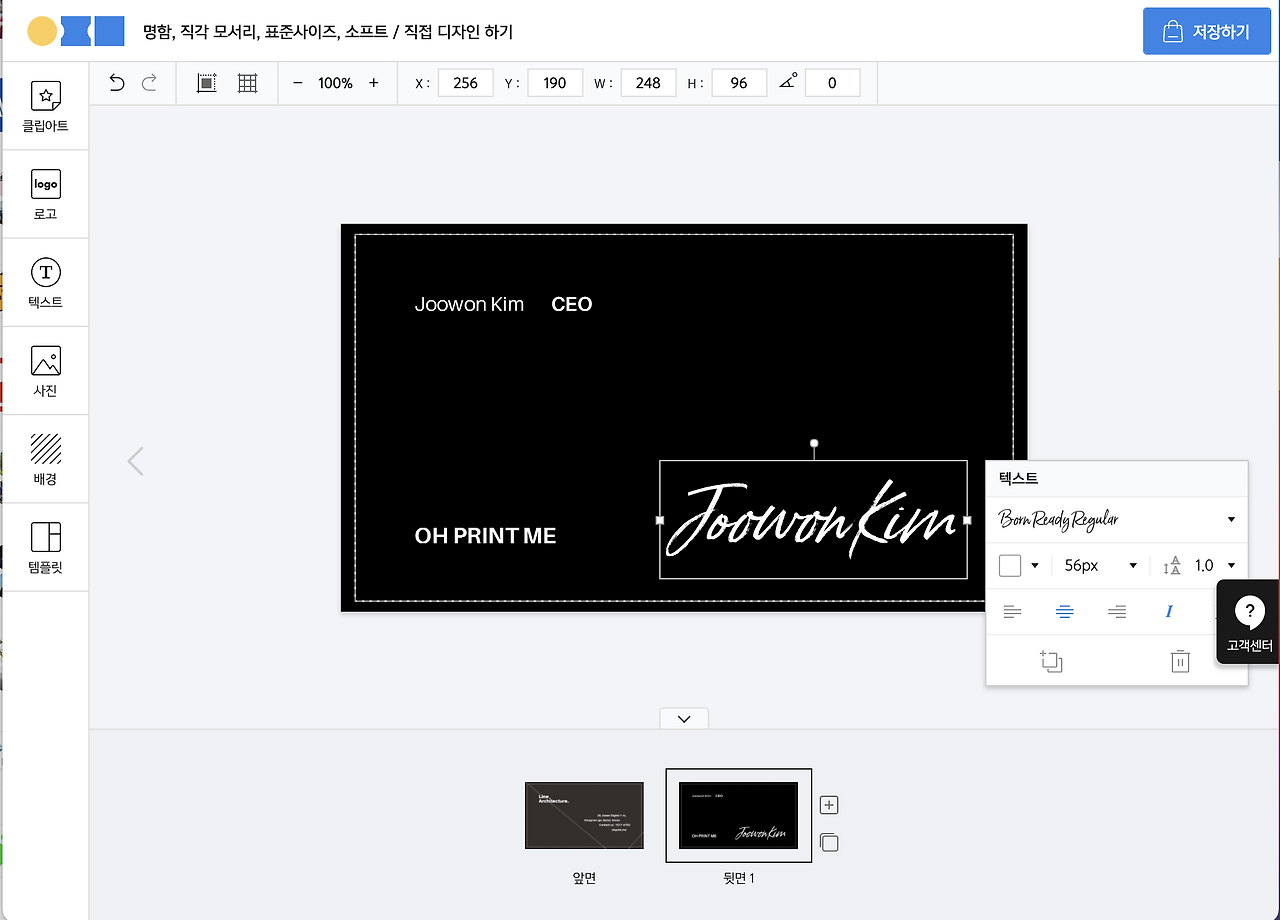The height and width of the screenshot is (920, 1280).
Task: Click the 텍스트 panel header label
Action: click(1019, 478)
